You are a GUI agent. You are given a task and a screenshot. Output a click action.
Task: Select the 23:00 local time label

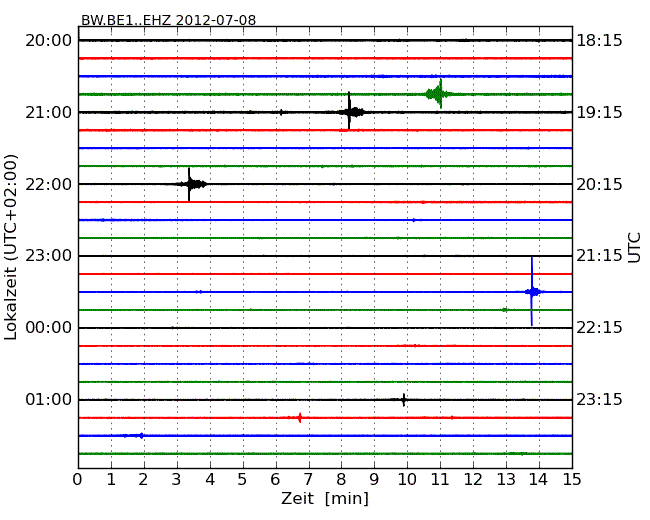tap(49, 256)
